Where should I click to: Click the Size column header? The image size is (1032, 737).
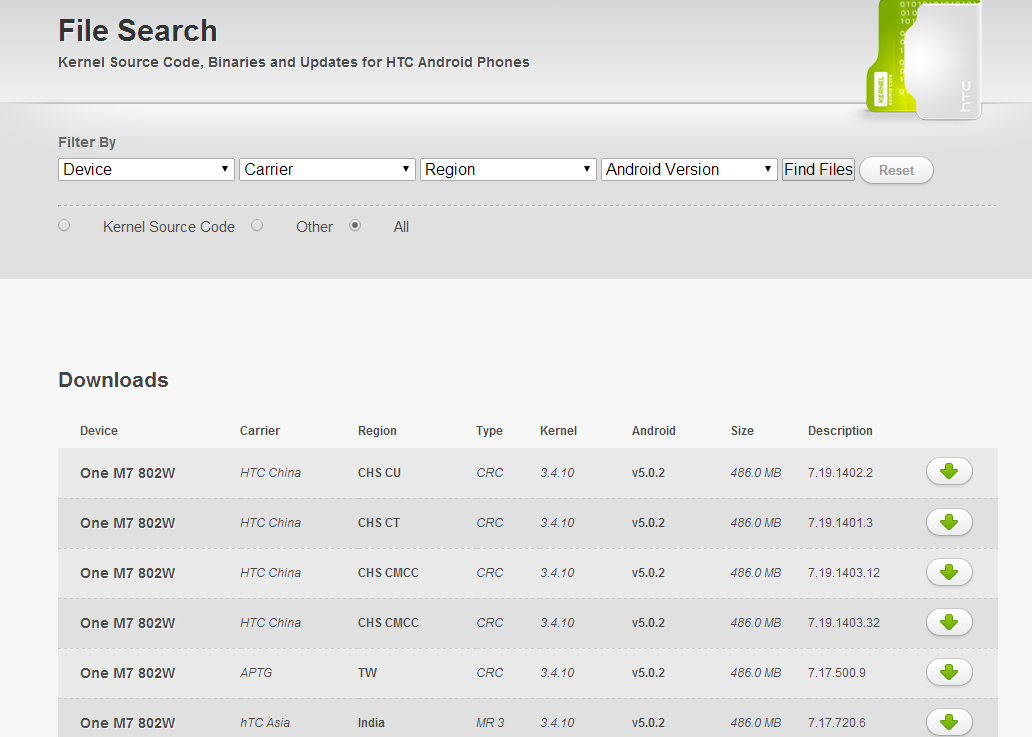click(742, 430)
